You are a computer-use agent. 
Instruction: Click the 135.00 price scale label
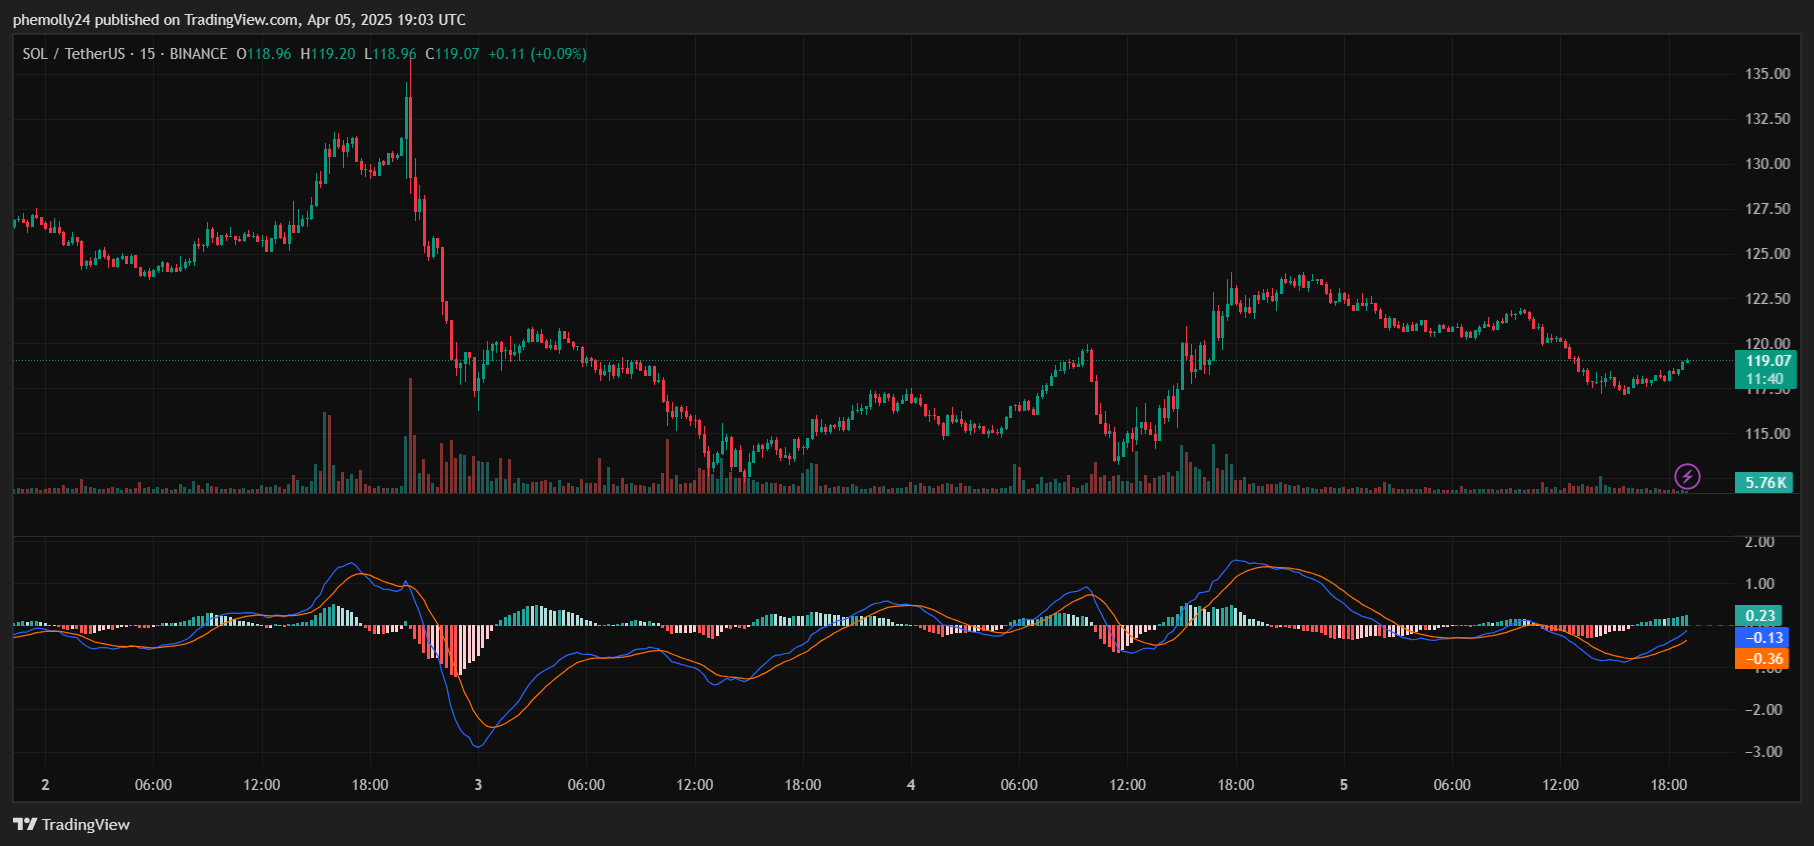click(x=1767, y=74)
